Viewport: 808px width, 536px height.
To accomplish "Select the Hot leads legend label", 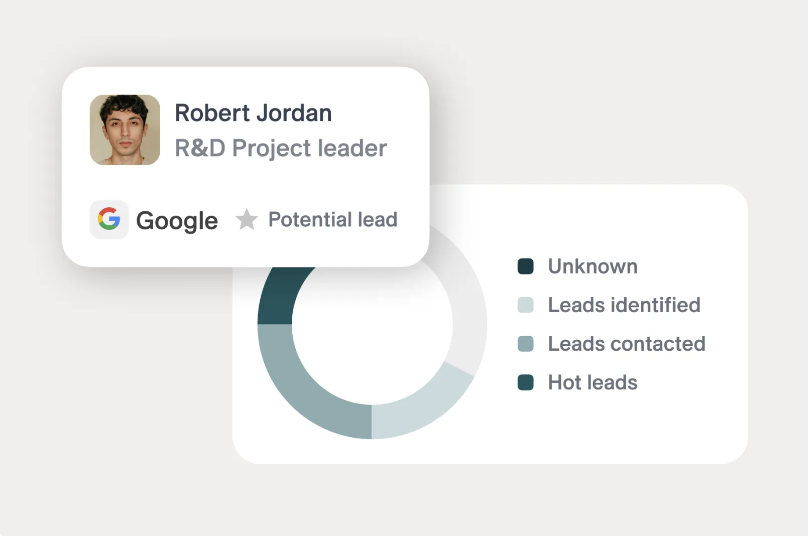I will (x=593, y=382).
